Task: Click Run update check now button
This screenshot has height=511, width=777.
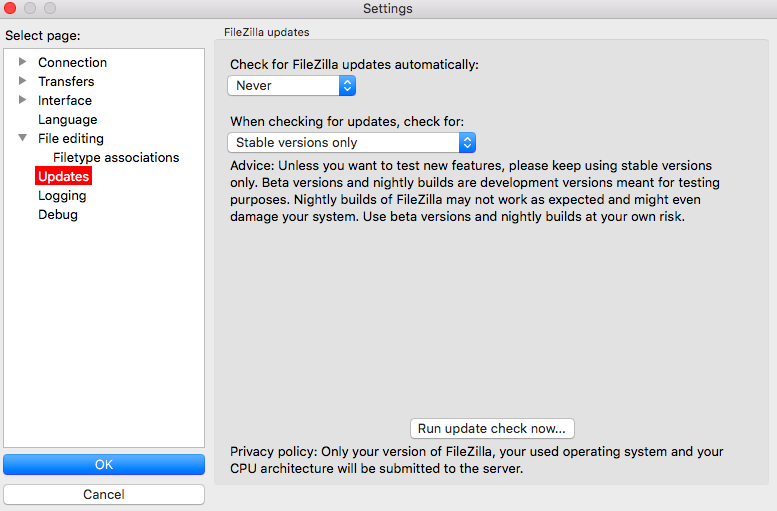Action: click(492, 429)
